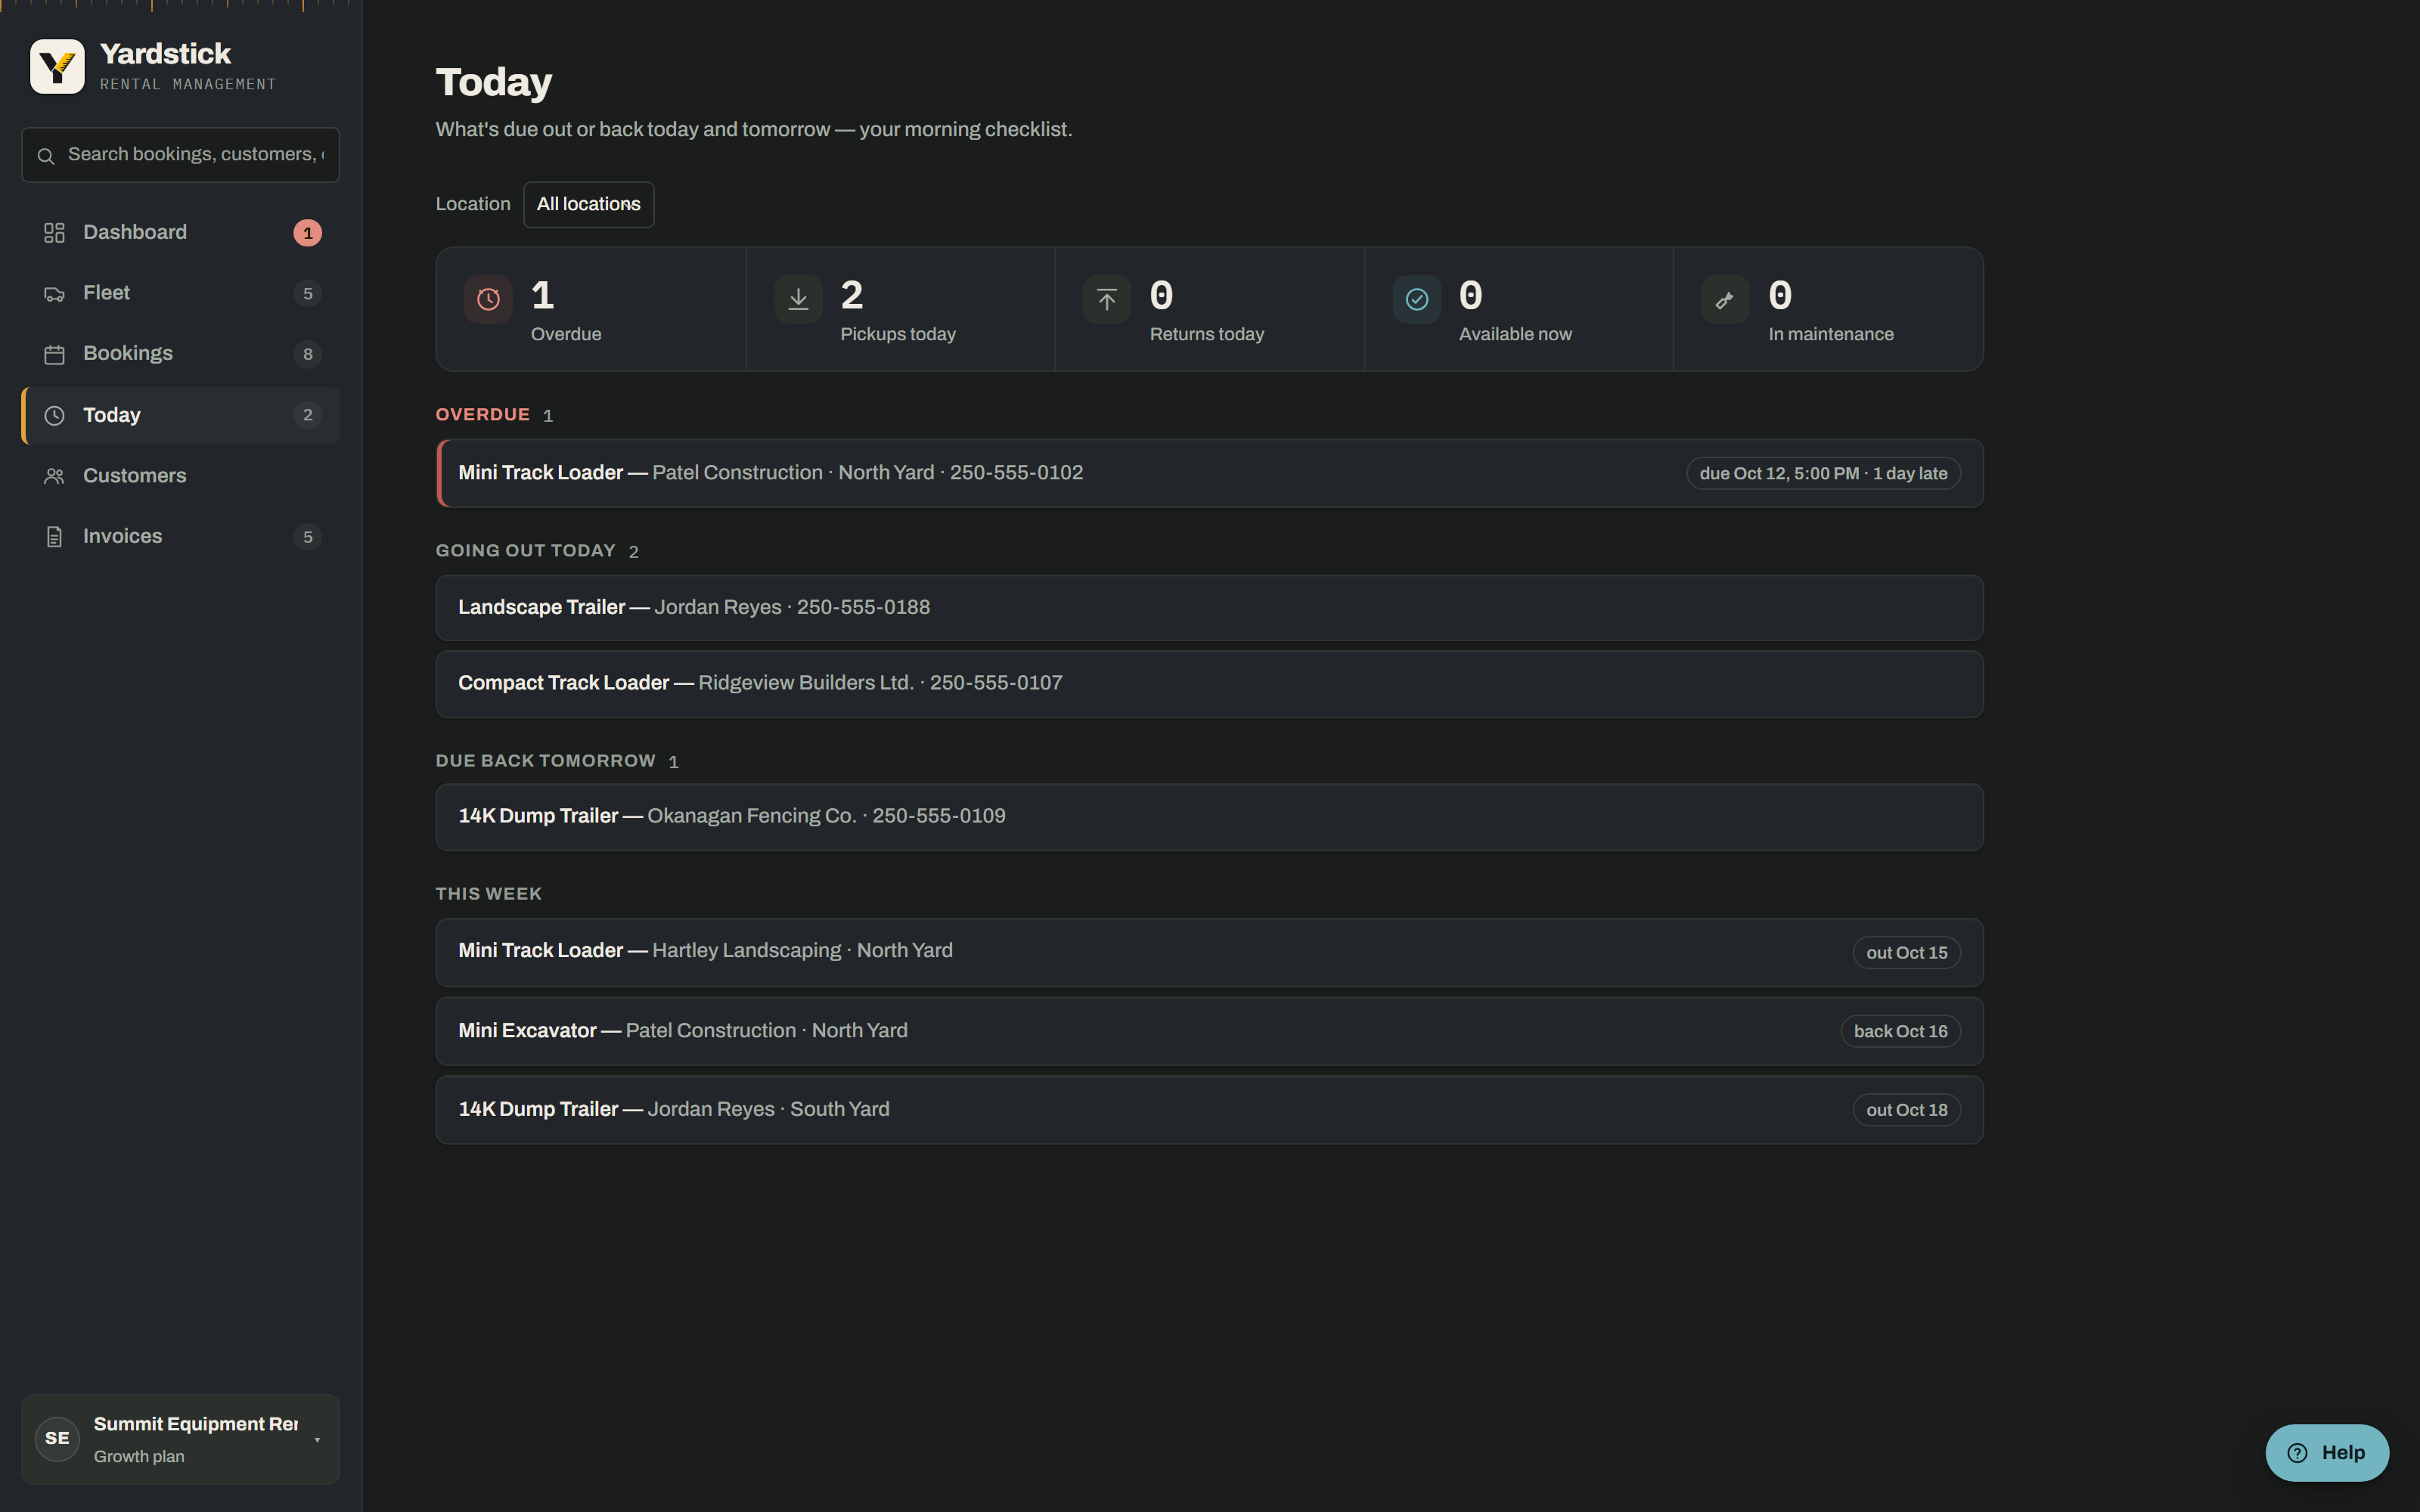Open the Landscape Trailer Jordan Reyes row

(x=1210, y=608)
